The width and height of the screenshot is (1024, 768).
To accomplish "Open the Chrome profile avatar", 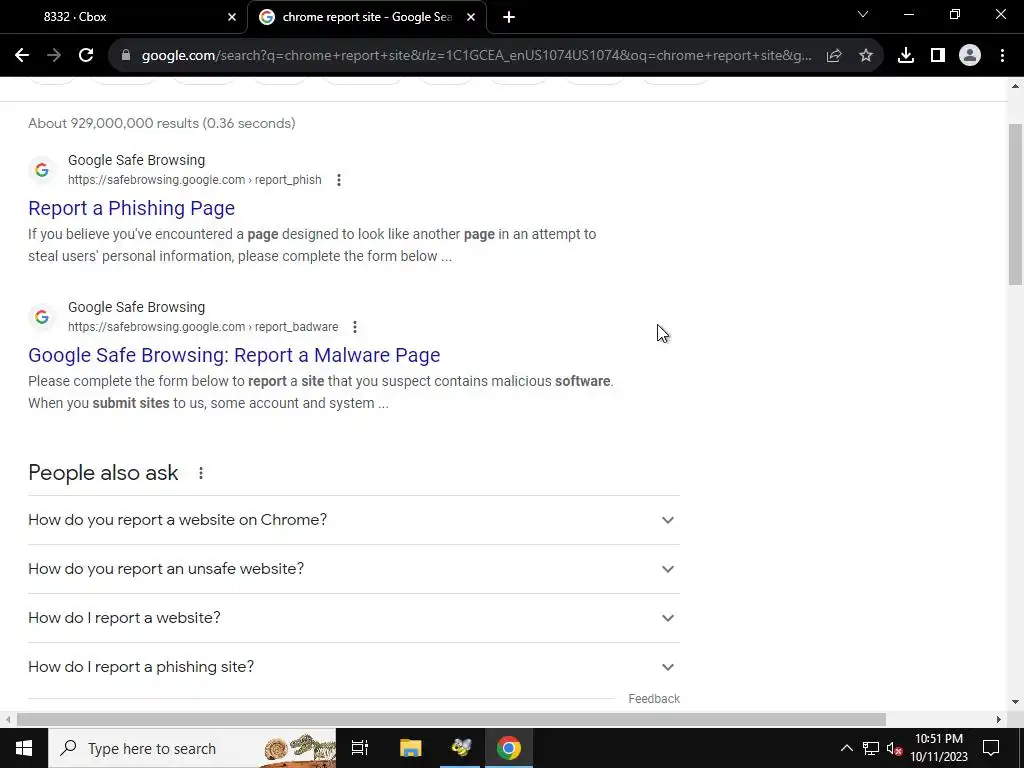I will pyautogui.click(x=969, y=56).
